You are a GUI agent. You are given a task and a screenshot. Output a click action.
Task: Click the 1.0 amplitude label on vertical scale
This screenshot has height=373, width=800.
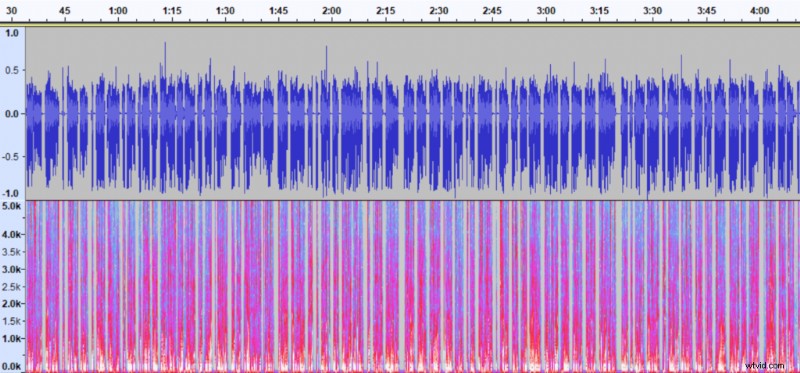point(11,33)
